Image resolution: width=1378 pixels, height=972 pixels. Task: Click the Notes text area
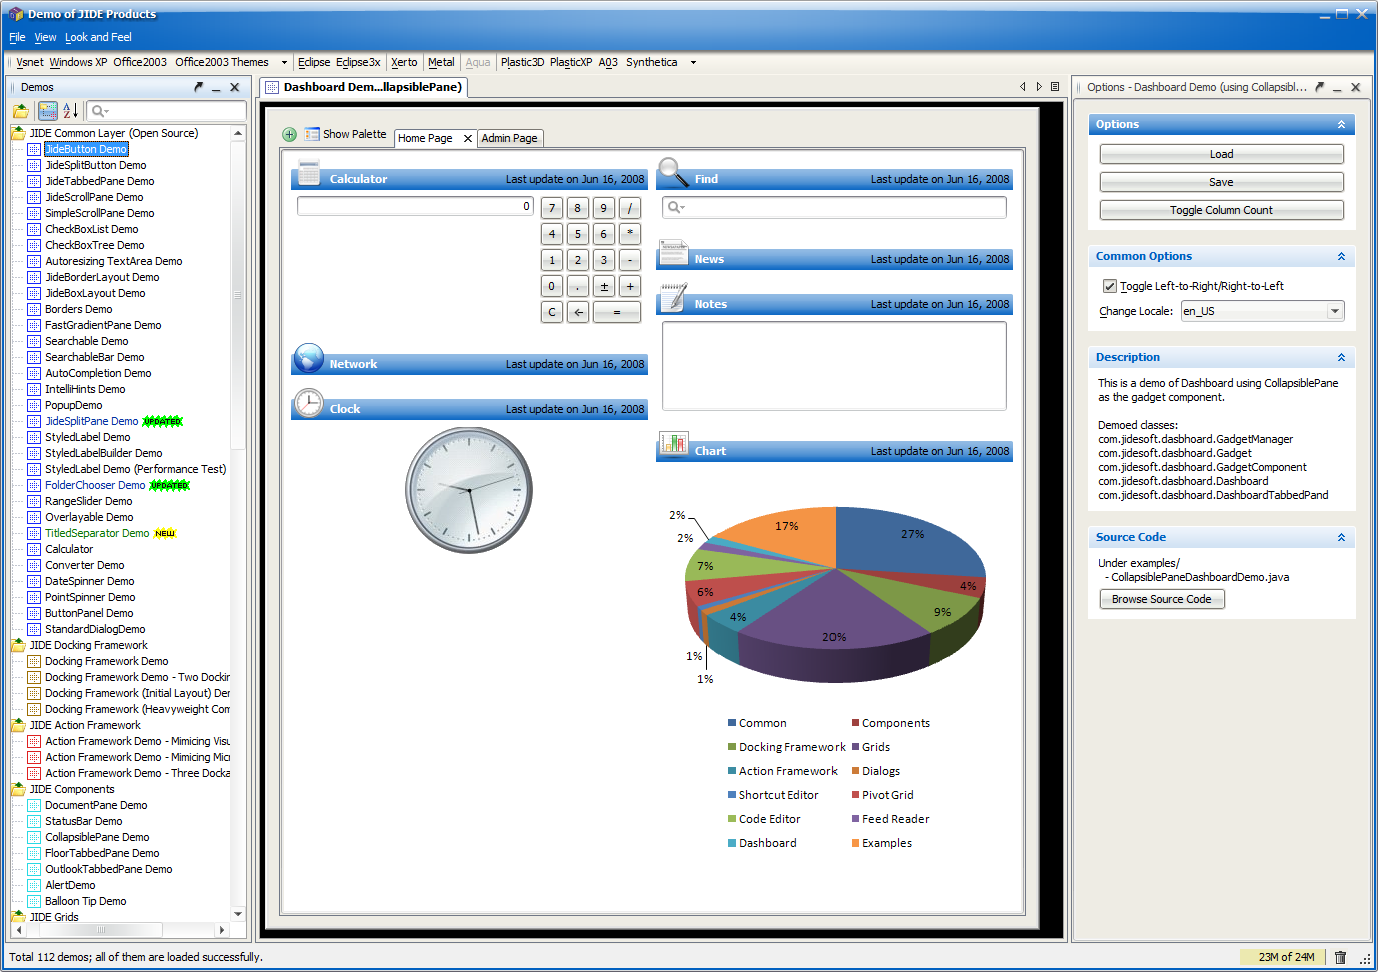(x=834, y=365)
